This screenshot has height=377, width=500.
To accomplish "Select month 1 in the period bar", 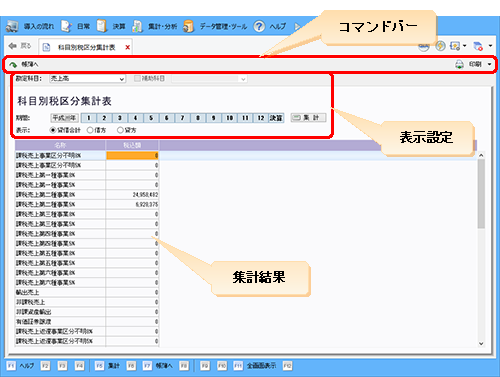I will pyautogui.click(x=88, y=118).
